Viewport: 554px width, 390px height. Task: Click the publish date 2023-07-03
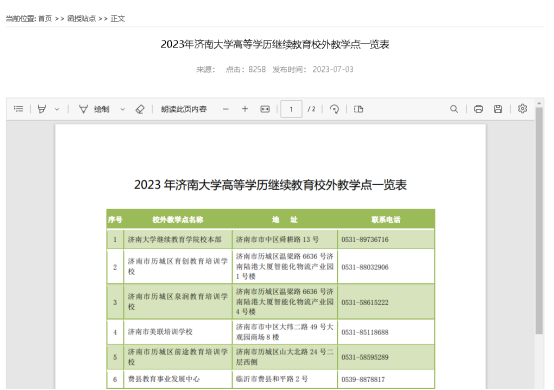[x=333, y=69]
